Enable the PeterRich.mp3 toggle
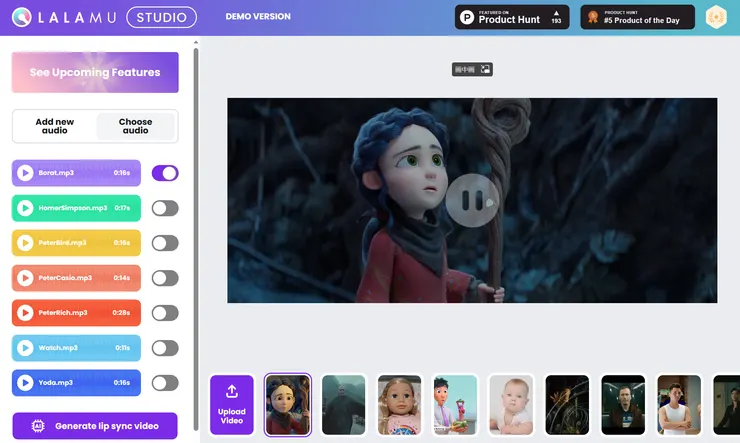 (165, 313)
